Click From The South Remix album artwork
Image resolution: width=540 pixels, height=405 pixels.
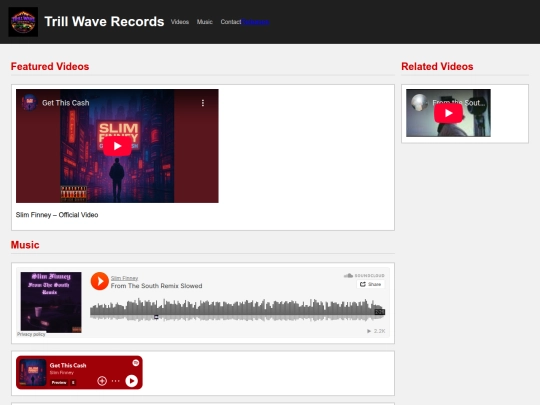click(51, 302)
